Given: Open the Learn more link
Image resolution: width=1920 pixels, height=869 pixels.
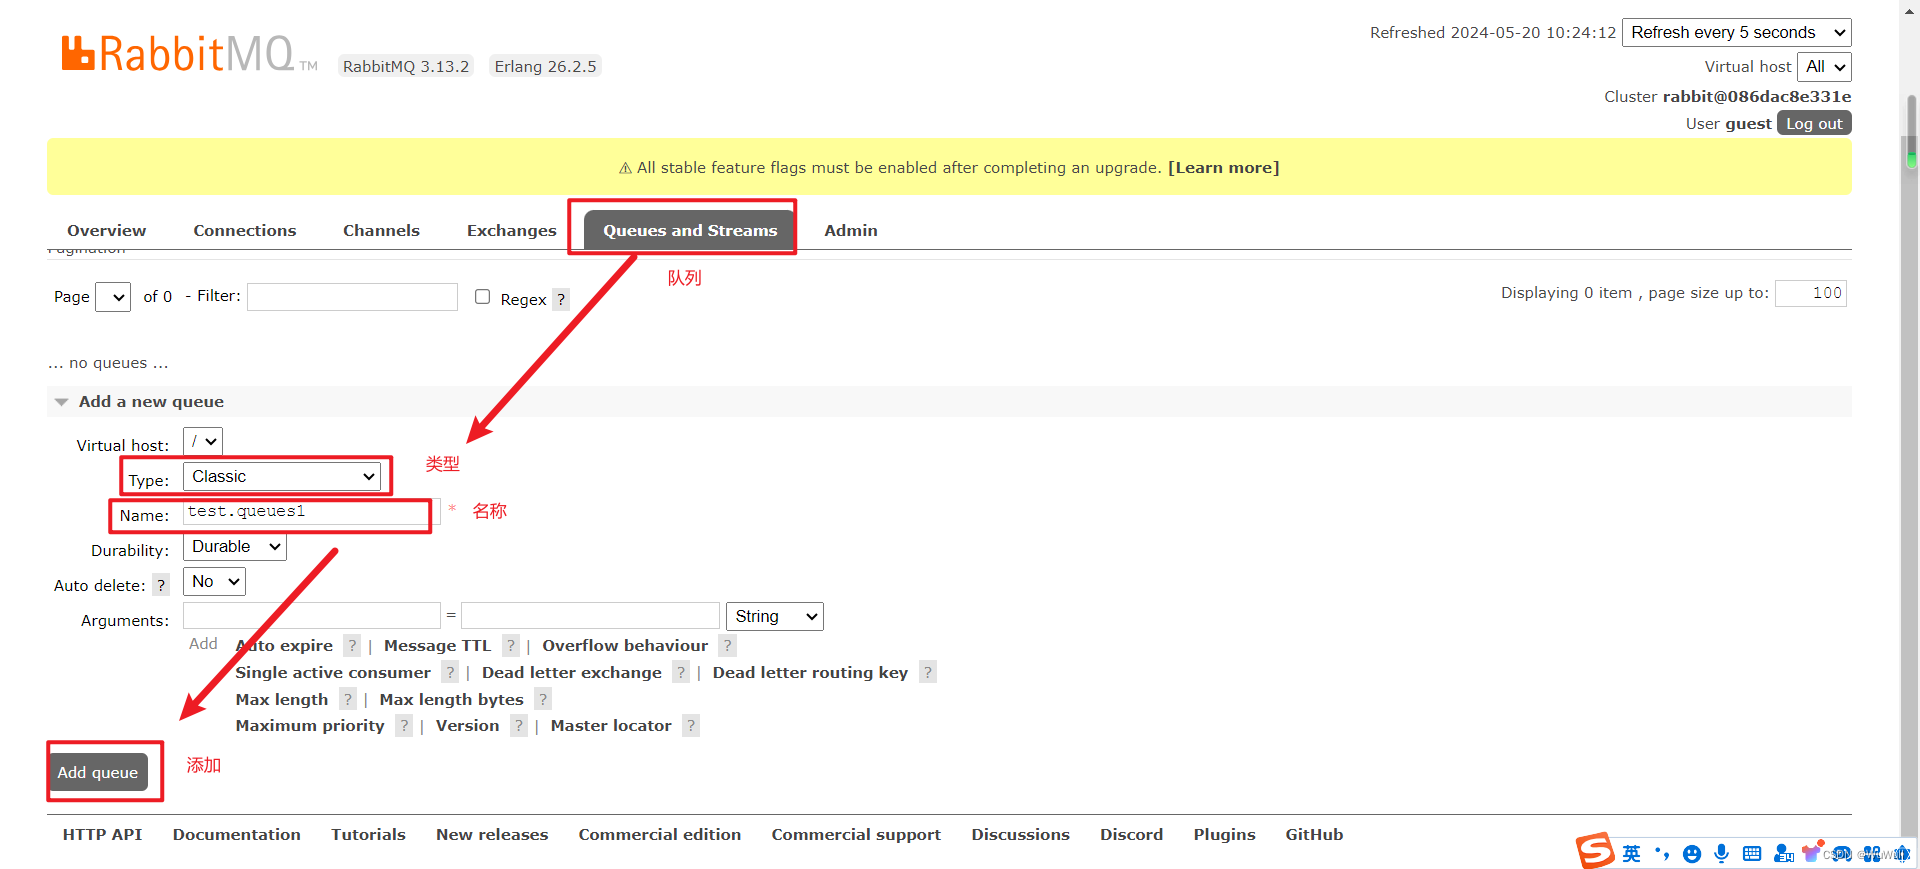Looking at the screenshot, I should pos(1224,167).
